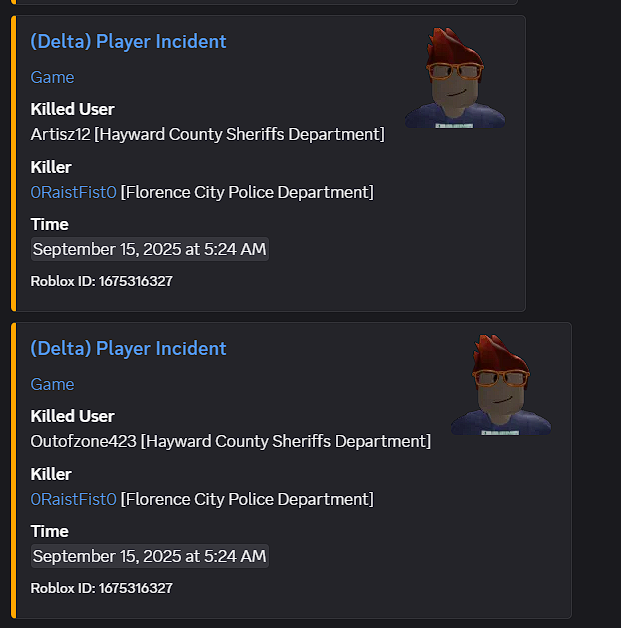Click the Game link in the Artisz12 embed
Viewport: 621px width, 628px height.
52,77
